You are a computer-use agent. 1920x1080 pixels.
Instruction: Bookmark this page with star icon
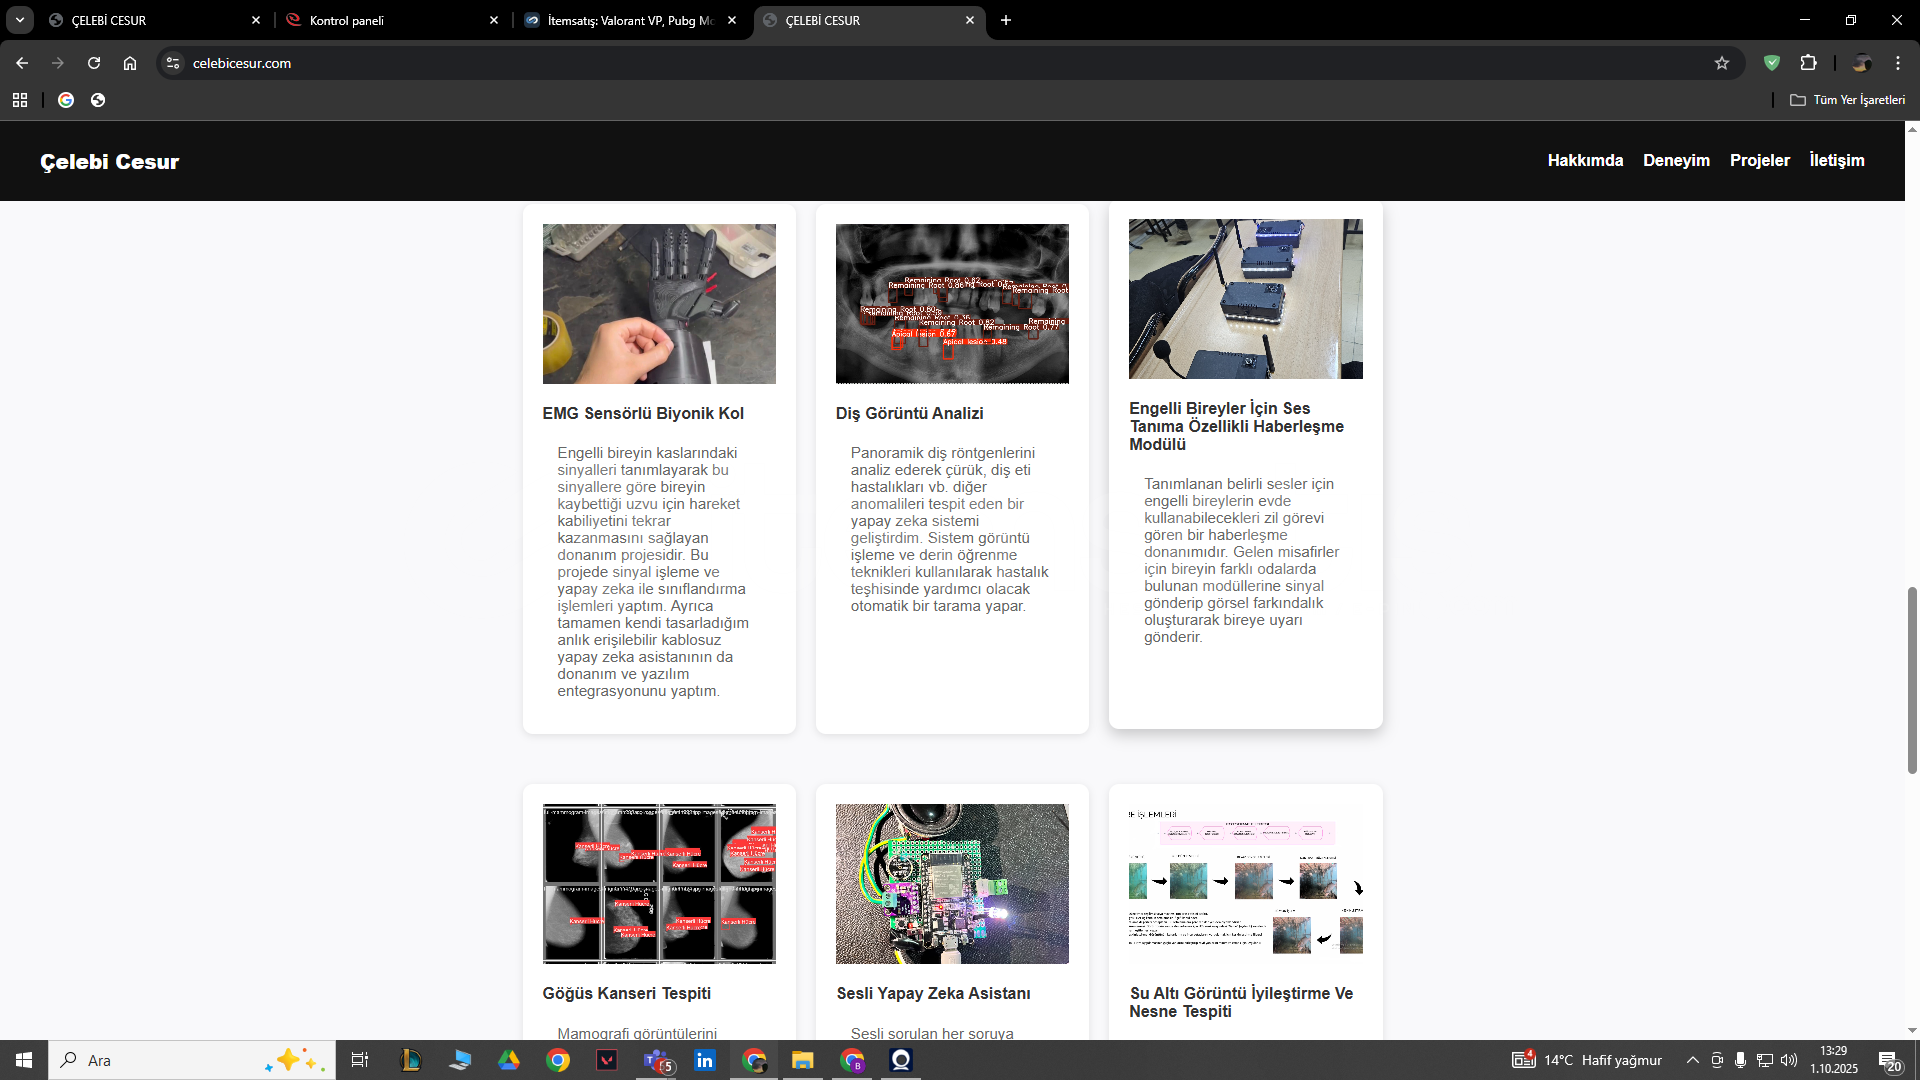click(x=1722, y=63)
